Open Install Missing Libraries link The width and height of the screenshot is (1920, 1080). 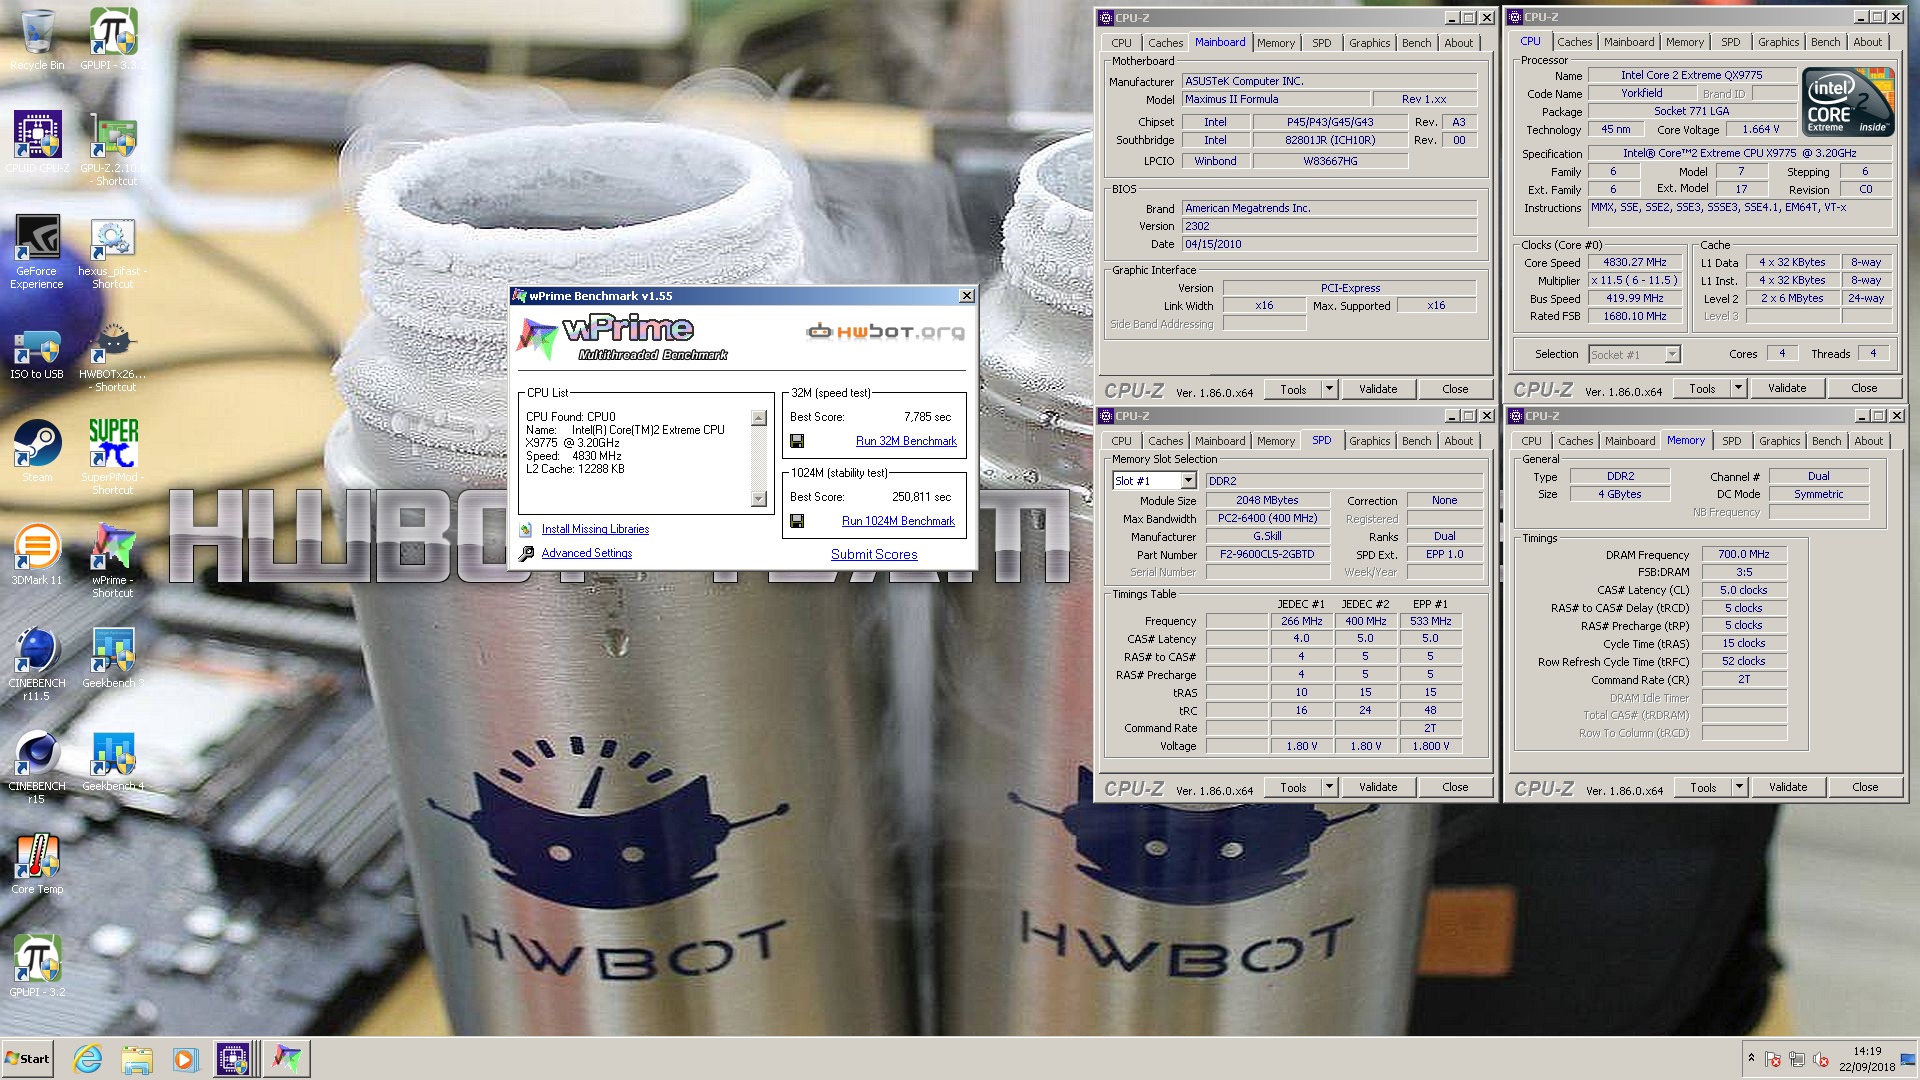(x=595, y=529)
